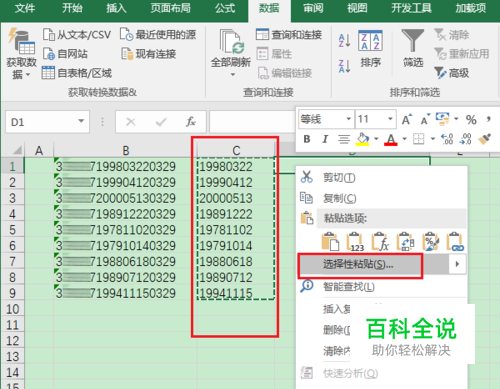
Task: Select Copy (复制) from context menu
Action: click(381, 198)
